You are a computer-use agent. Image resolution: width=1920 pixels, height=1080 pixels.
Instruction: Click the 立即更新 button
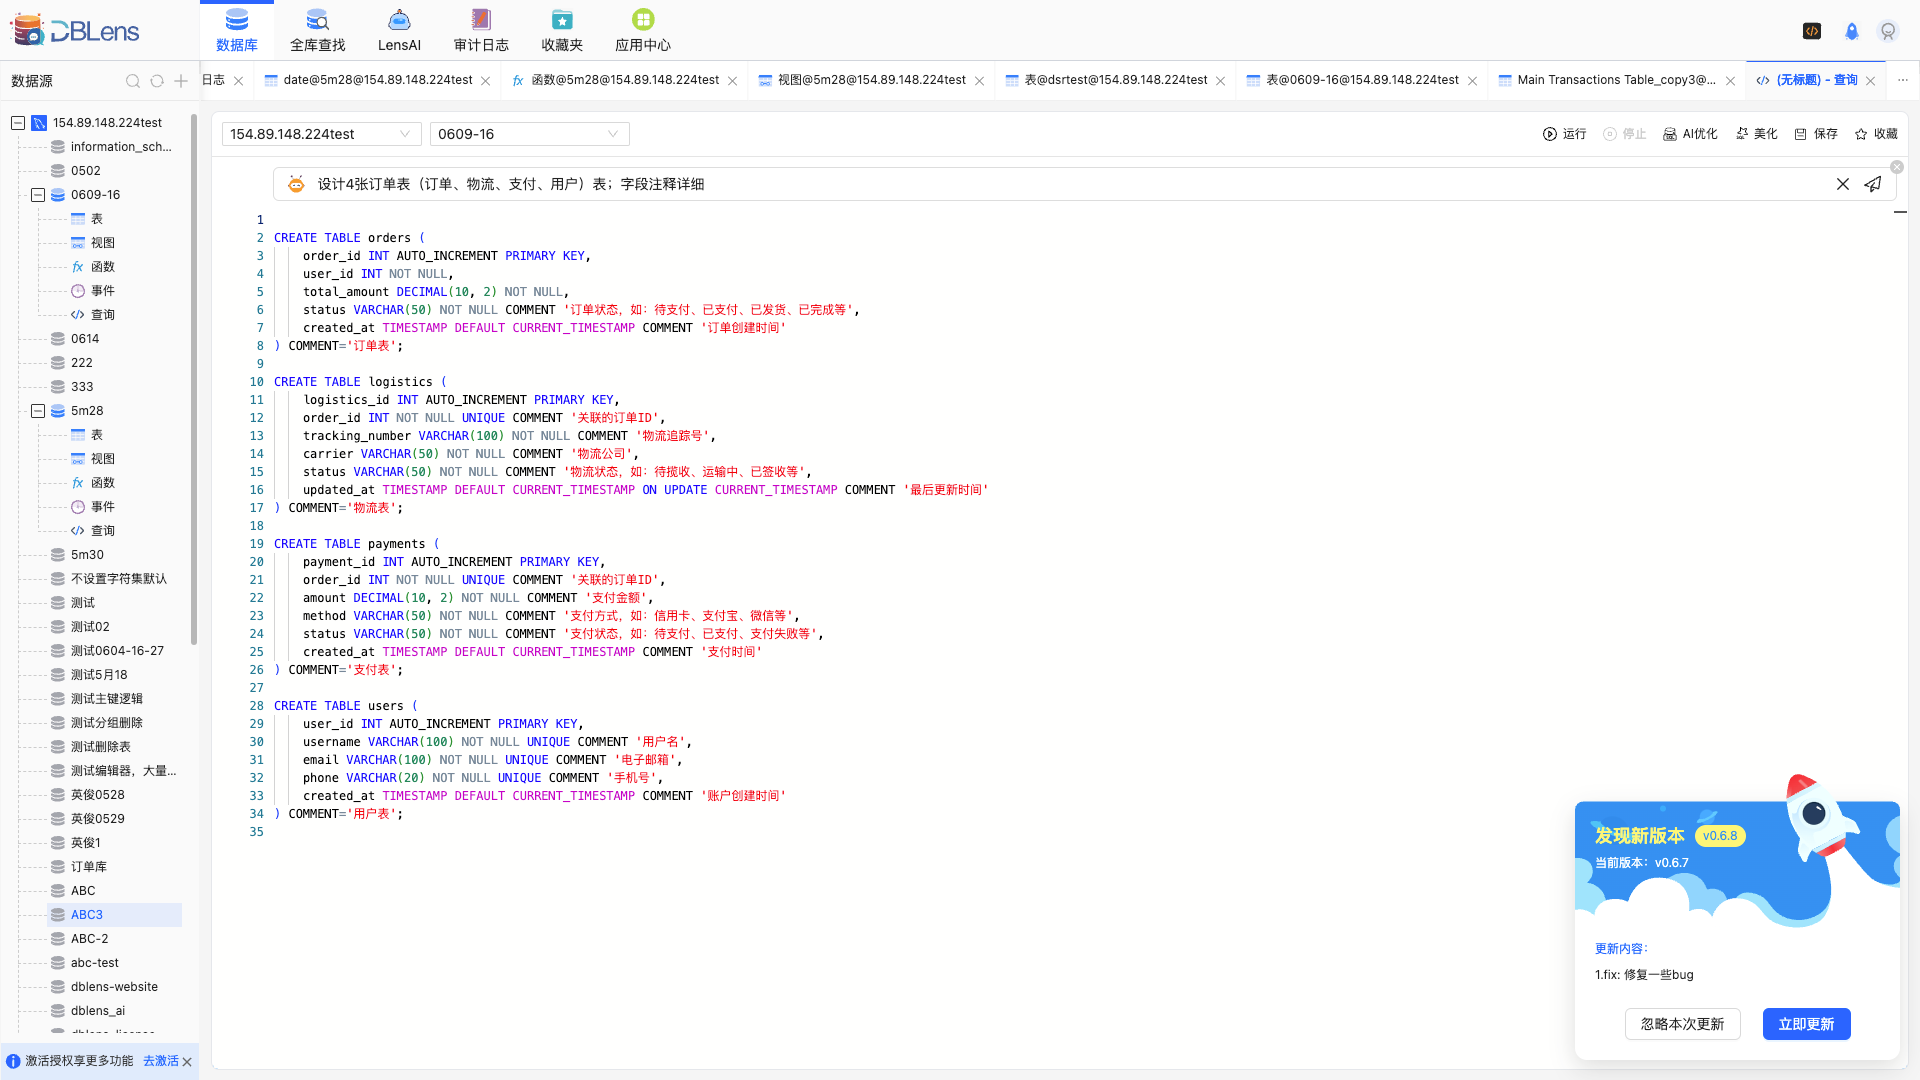pyautogui.click(x=1806, y=1024)
